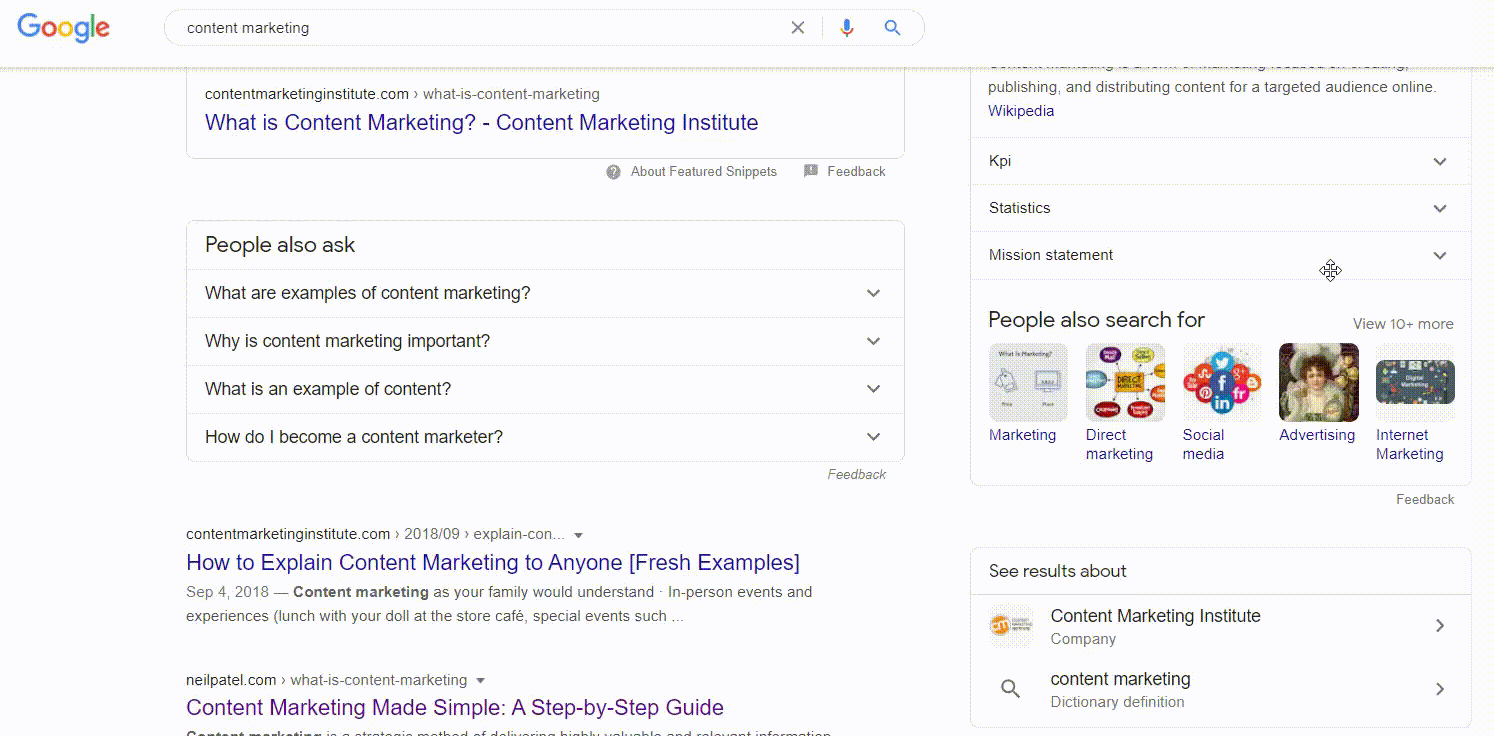Click the Google logo
The height and width of the screenshot is (736, 1494).
[64, 28]
